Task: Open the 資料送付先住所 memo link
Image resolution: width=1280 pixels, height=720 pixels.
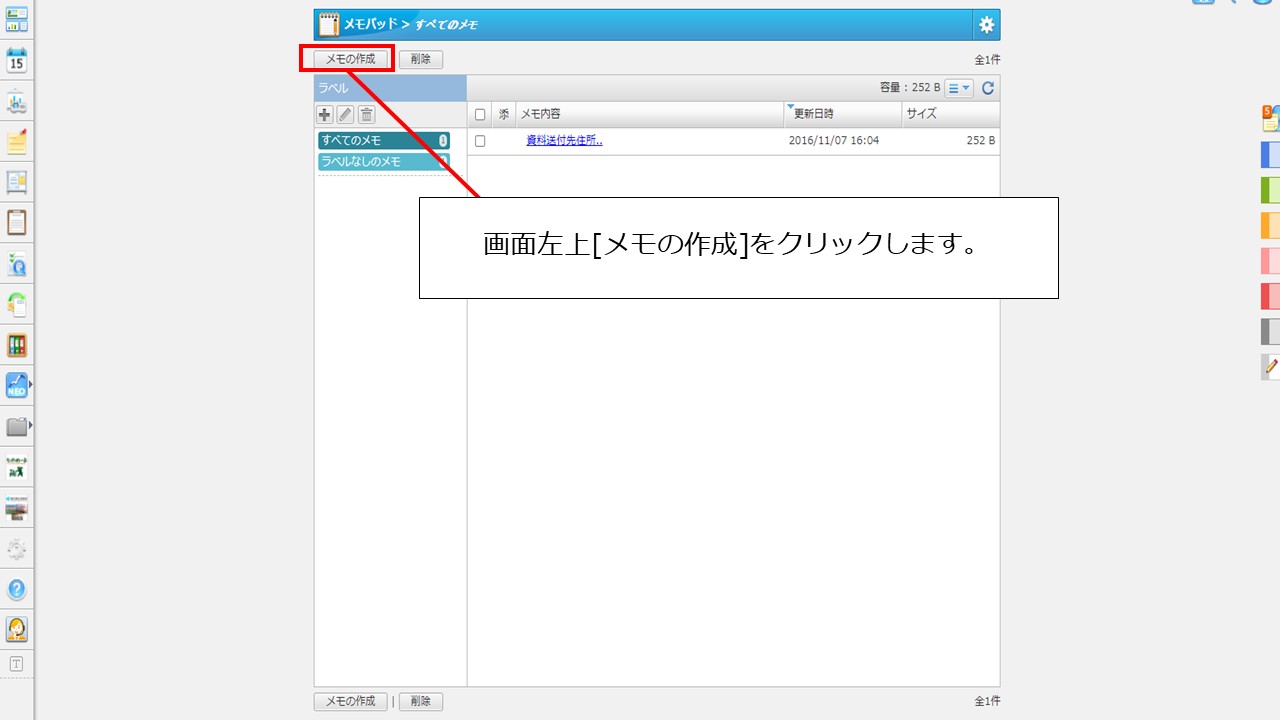Action: click(x=564, y=141)
